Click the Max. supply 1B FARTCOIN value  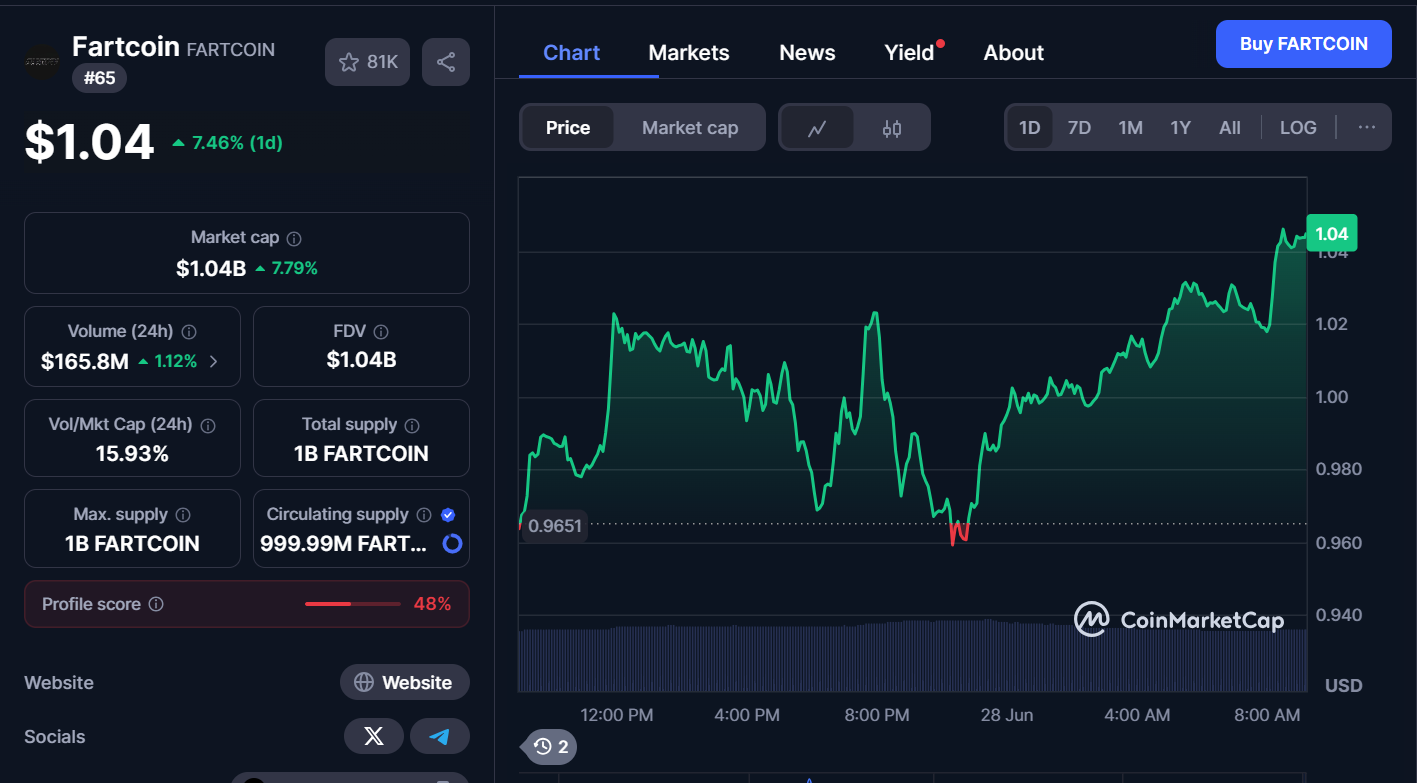tap(132, 544)
